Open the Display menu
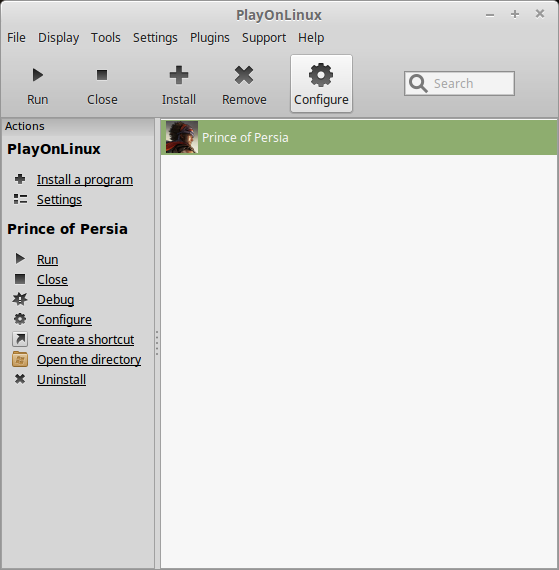The image size is (559, 570). (59, 37)
